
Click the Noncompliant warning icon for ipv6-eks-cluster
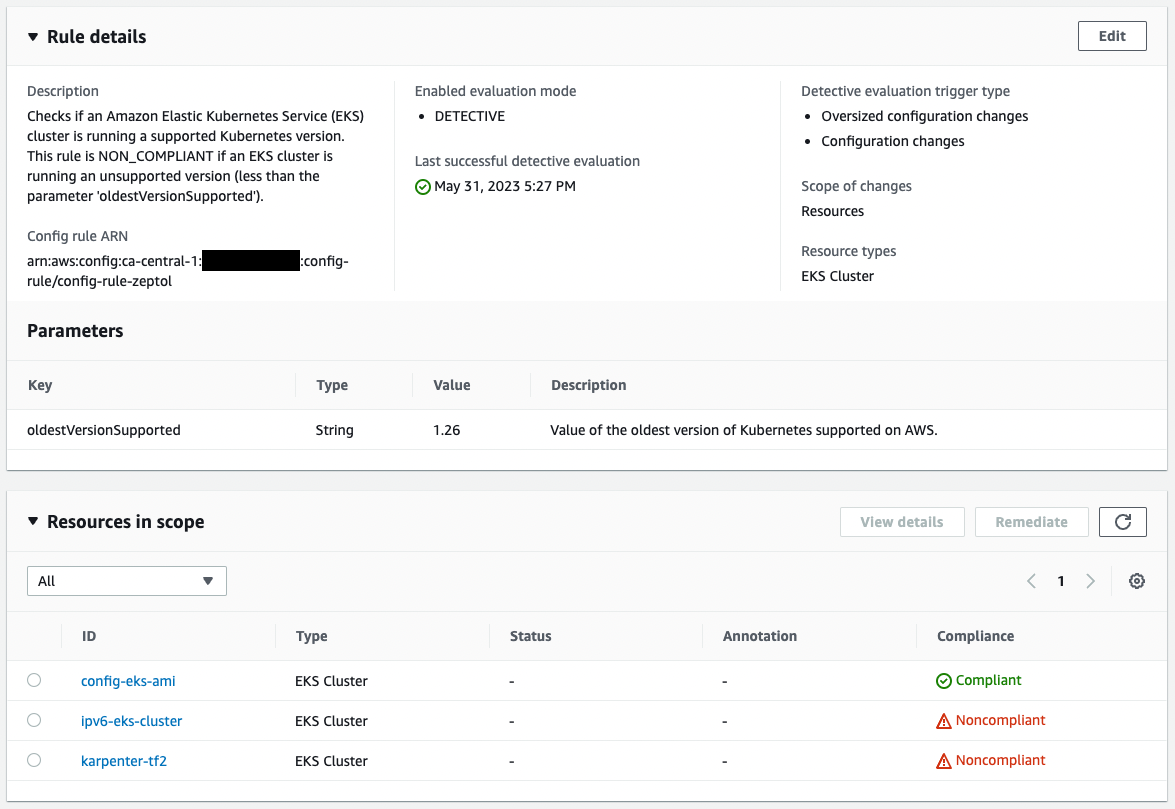coord(942,720)
